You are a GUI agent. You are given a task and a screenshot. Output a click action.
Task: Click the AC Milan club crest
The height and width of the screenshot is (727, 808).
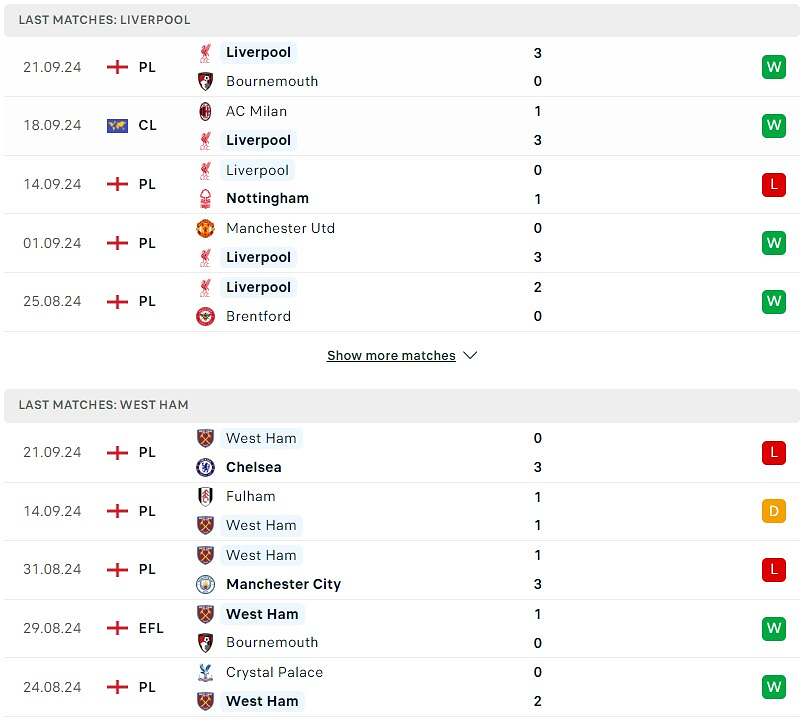coord(206,111)
